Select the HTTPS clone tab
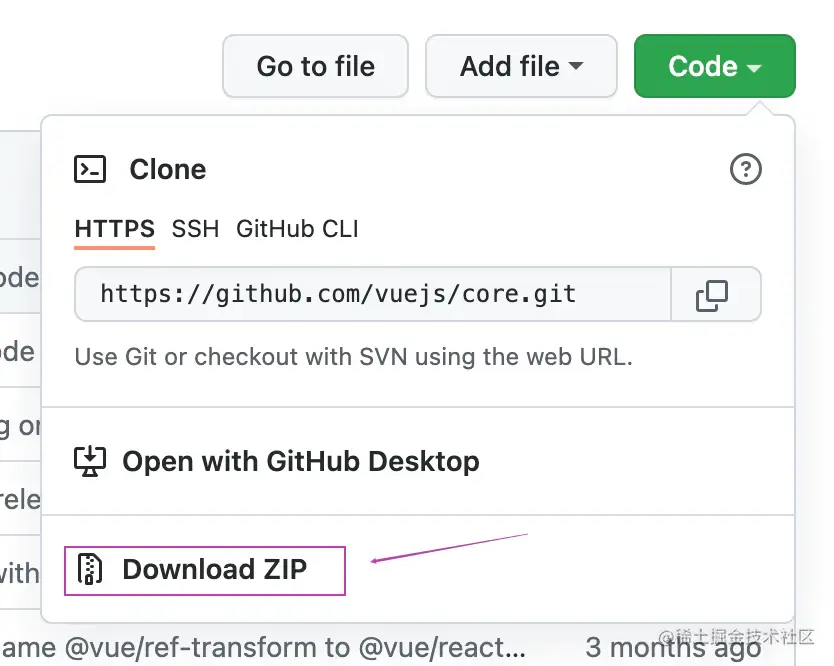834x666 pixels. point(115,229)
